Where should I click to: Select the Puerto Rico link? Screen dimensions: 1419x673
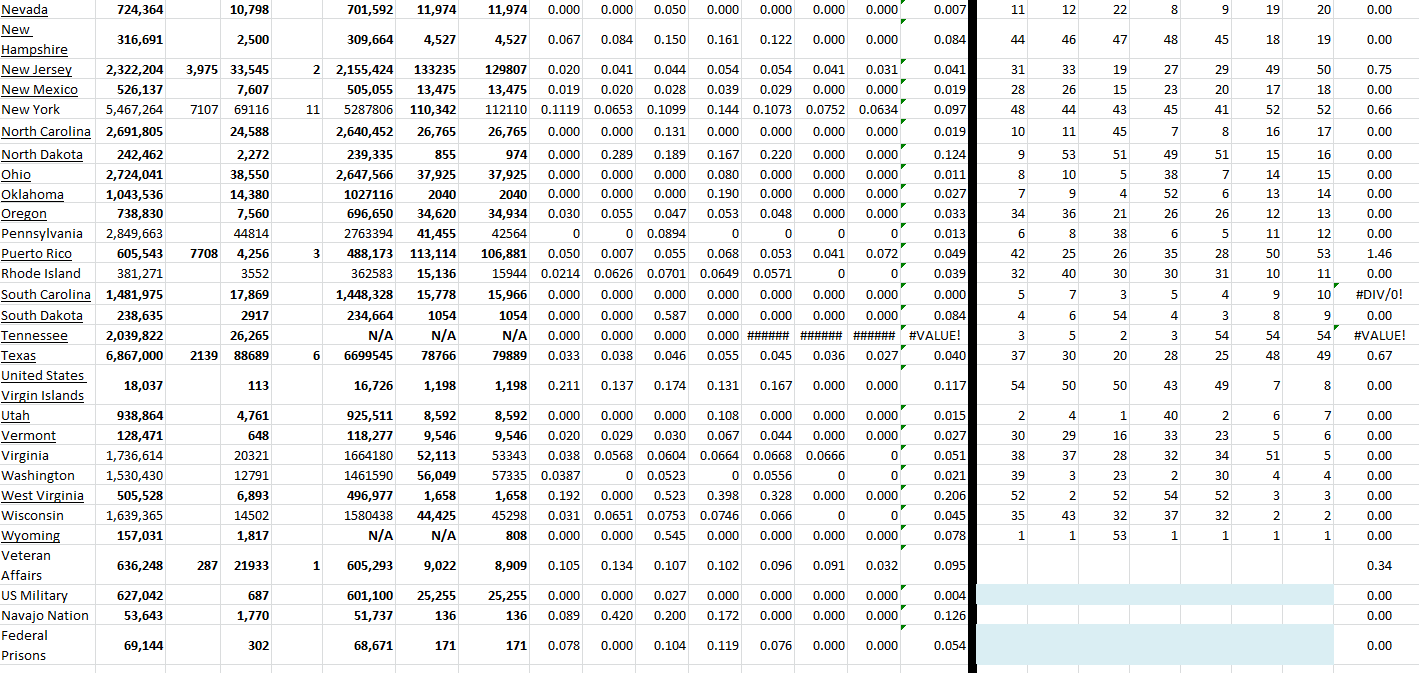point(36,254)
